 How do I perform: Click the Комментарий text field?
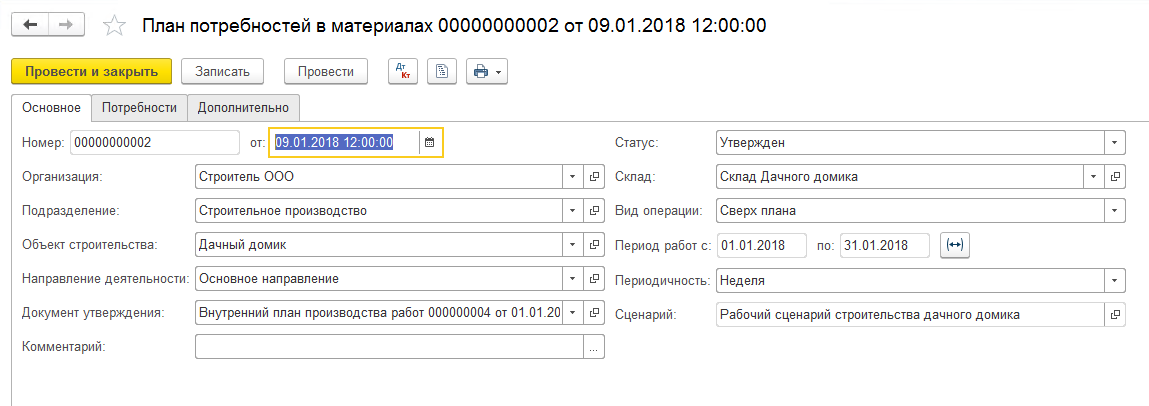(x=389, y=348)
